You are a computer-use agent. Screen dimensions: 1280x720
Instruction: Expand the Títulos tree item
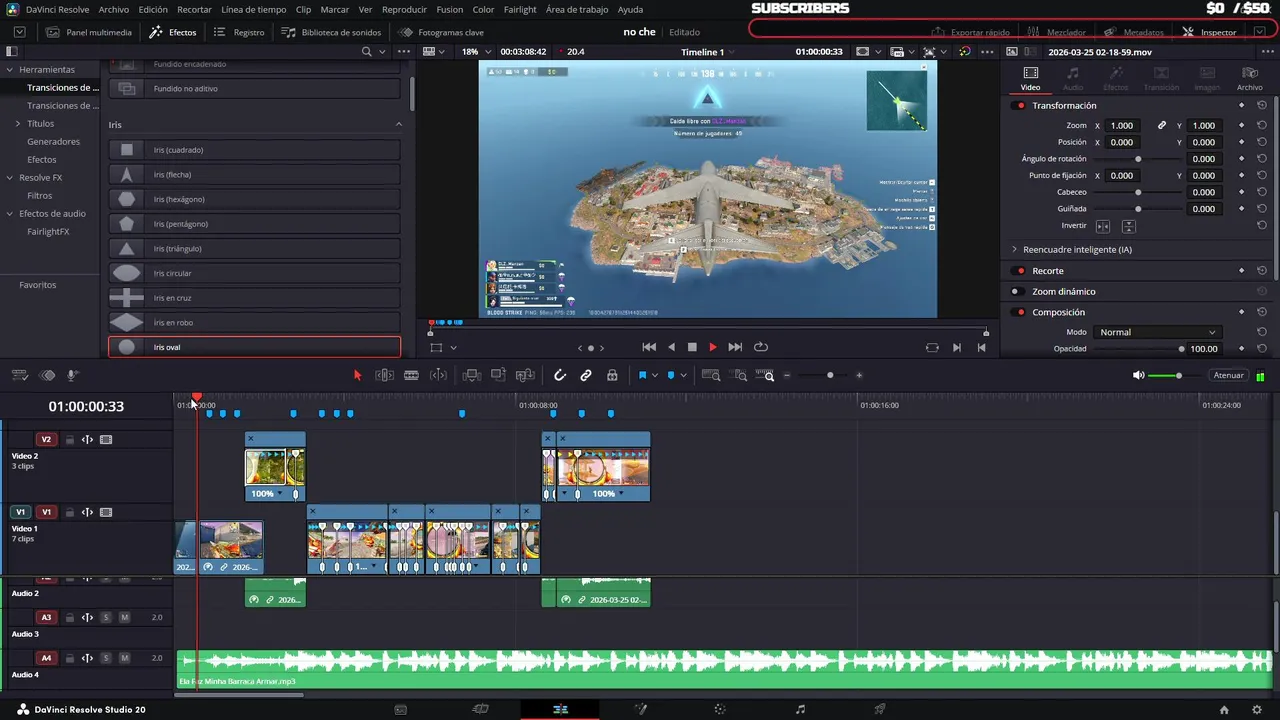(x=17, y=124)
